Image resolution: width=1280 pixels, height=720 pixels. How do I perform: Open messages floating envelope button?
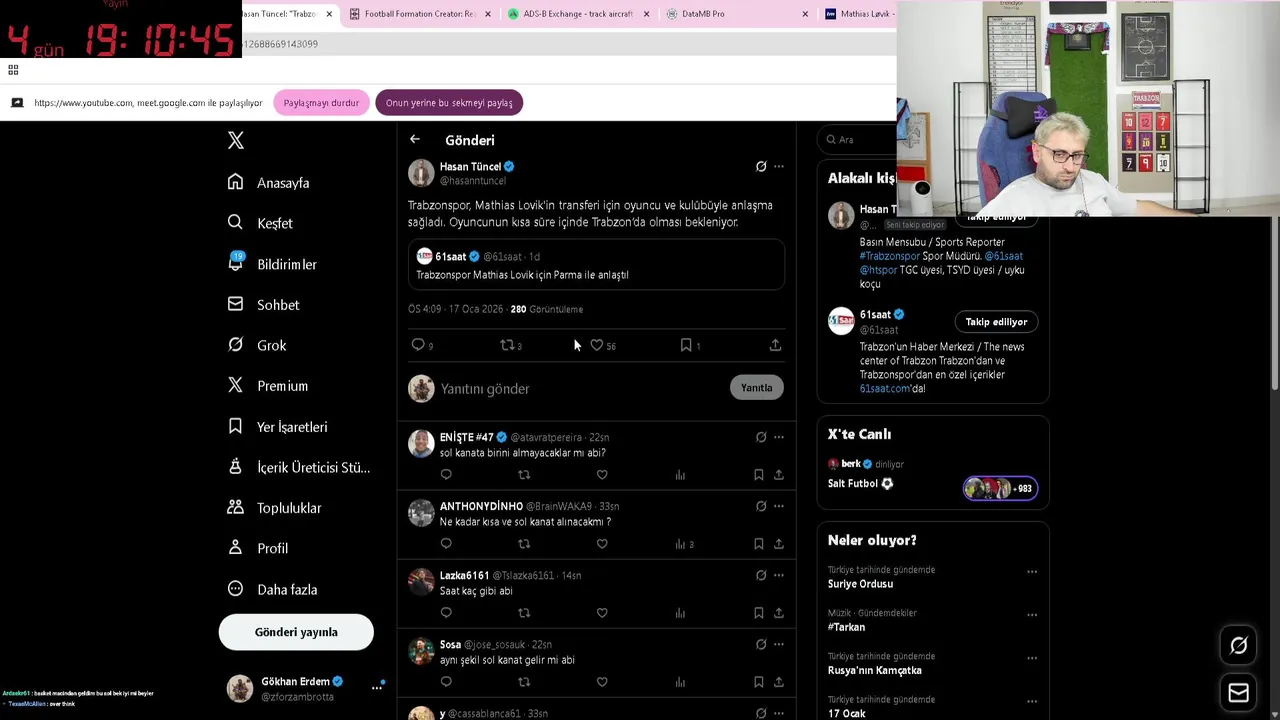(x=1239, y=693)
